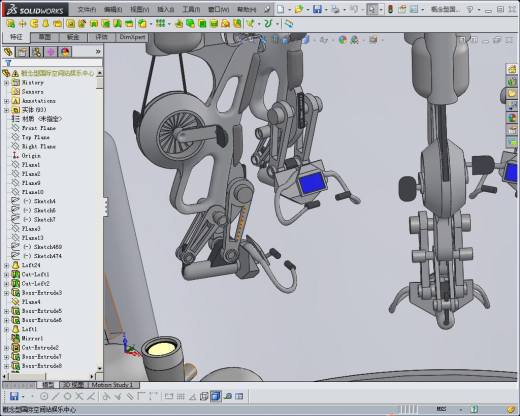This screenshot has height=416, width=520.
Task: Toggle the selection tool button in top toolbar
Action: coord(372,9)
